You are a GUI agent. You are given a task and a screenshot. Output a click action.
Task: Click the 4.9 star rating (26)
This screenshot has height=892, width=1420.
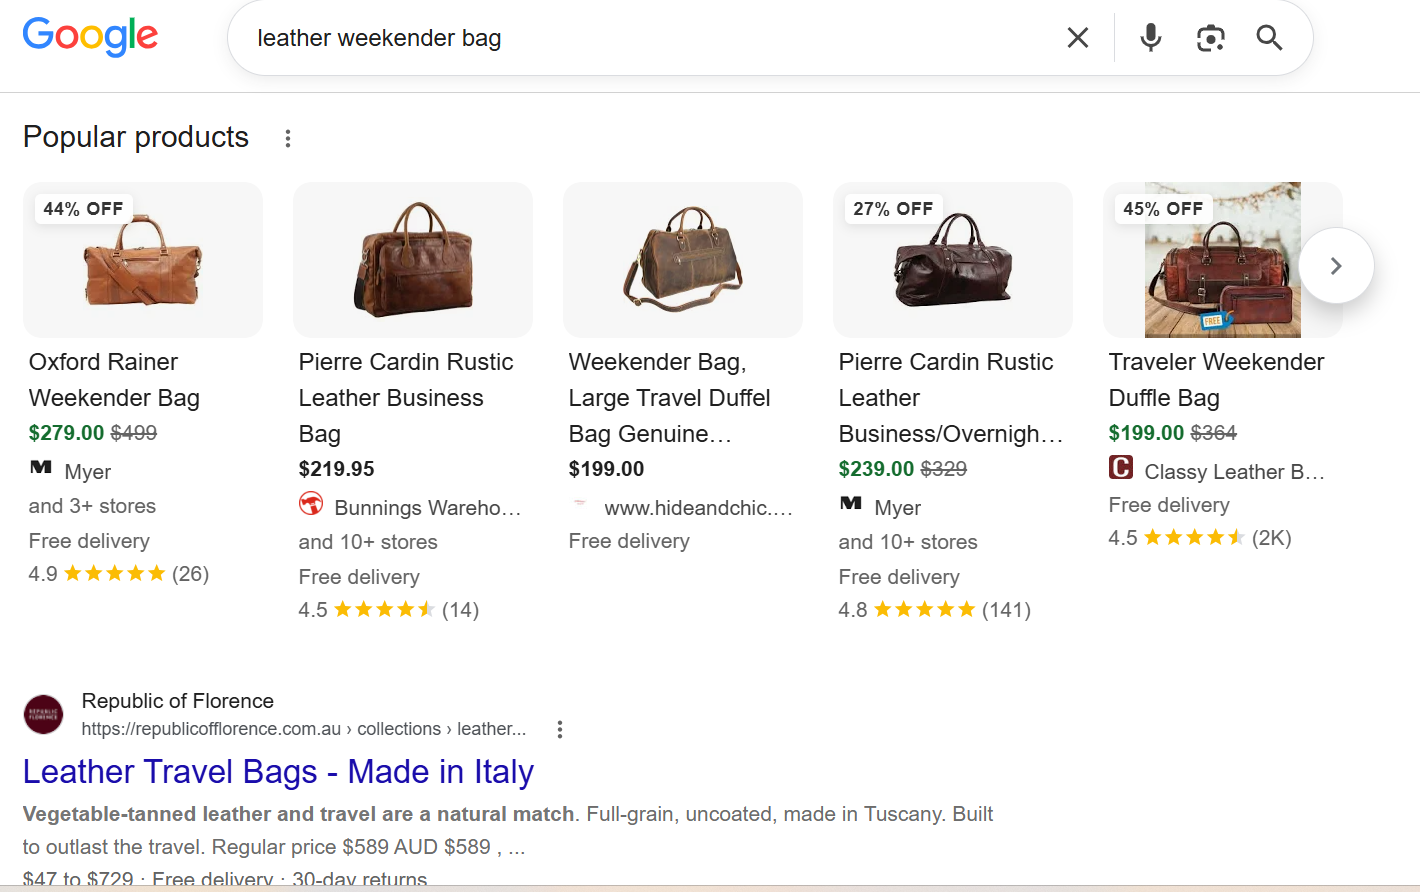click(x=119, y=574)
